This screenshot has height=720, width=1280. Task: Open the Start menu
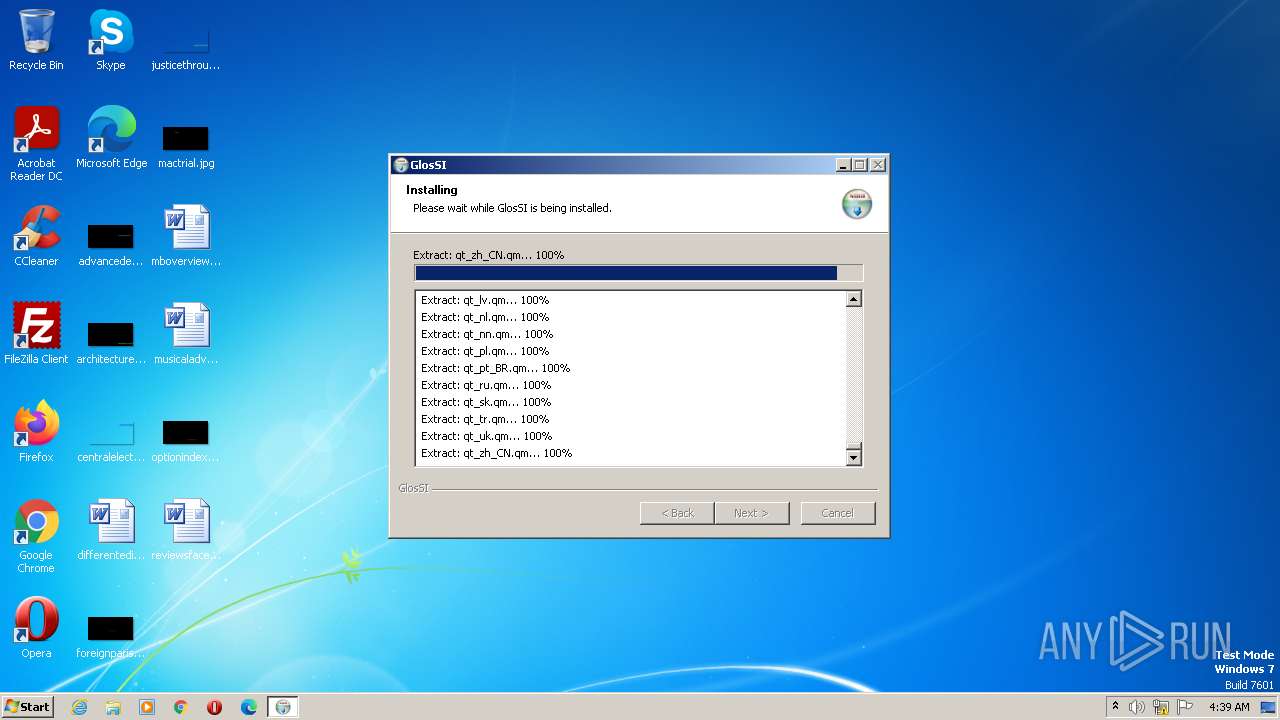[28, 707]
